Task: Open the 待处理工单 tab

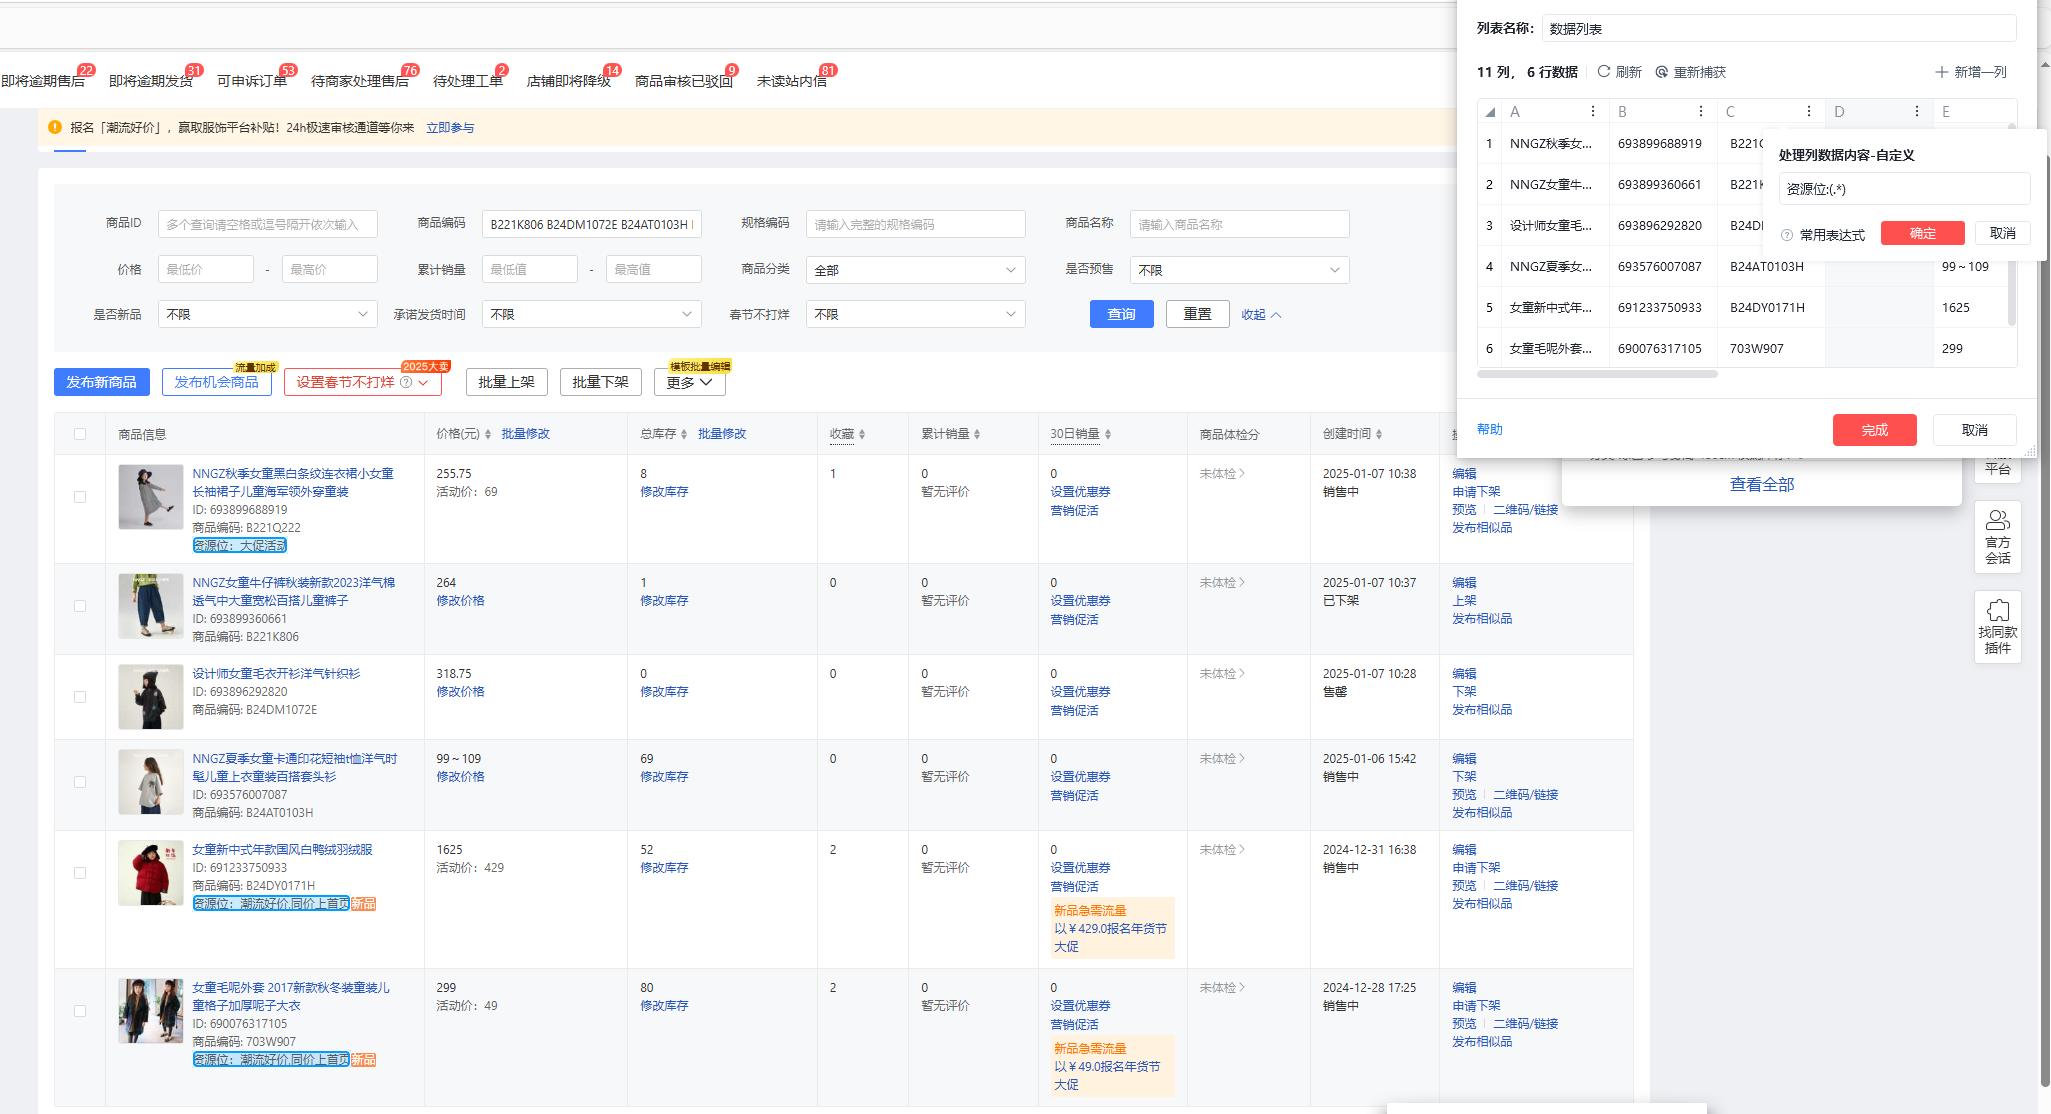Action: pos(467,81)
